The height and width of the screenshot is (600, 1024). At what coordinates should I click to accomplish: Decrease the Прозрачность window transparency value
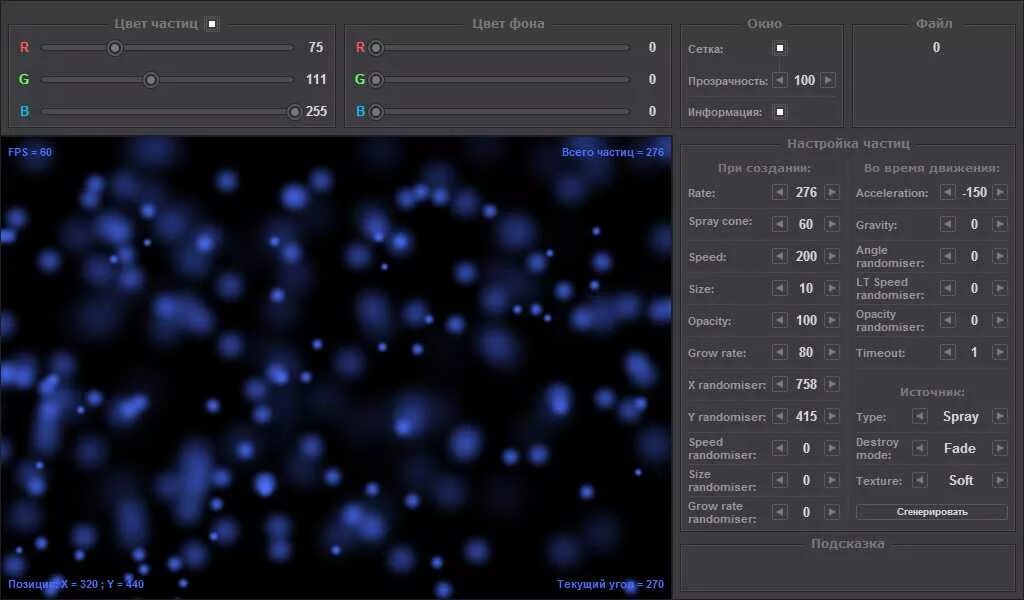click(779, 80)
